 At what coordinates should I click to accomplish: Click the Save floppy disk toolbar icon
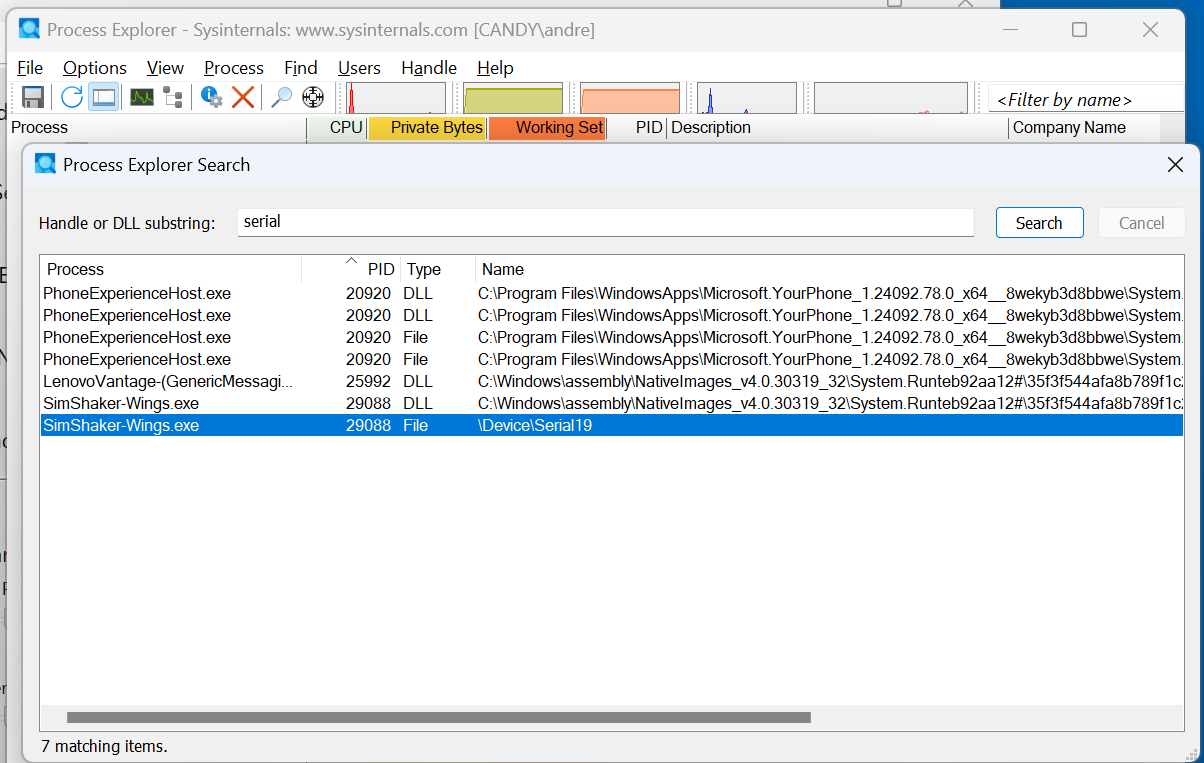tap(32, 97)
